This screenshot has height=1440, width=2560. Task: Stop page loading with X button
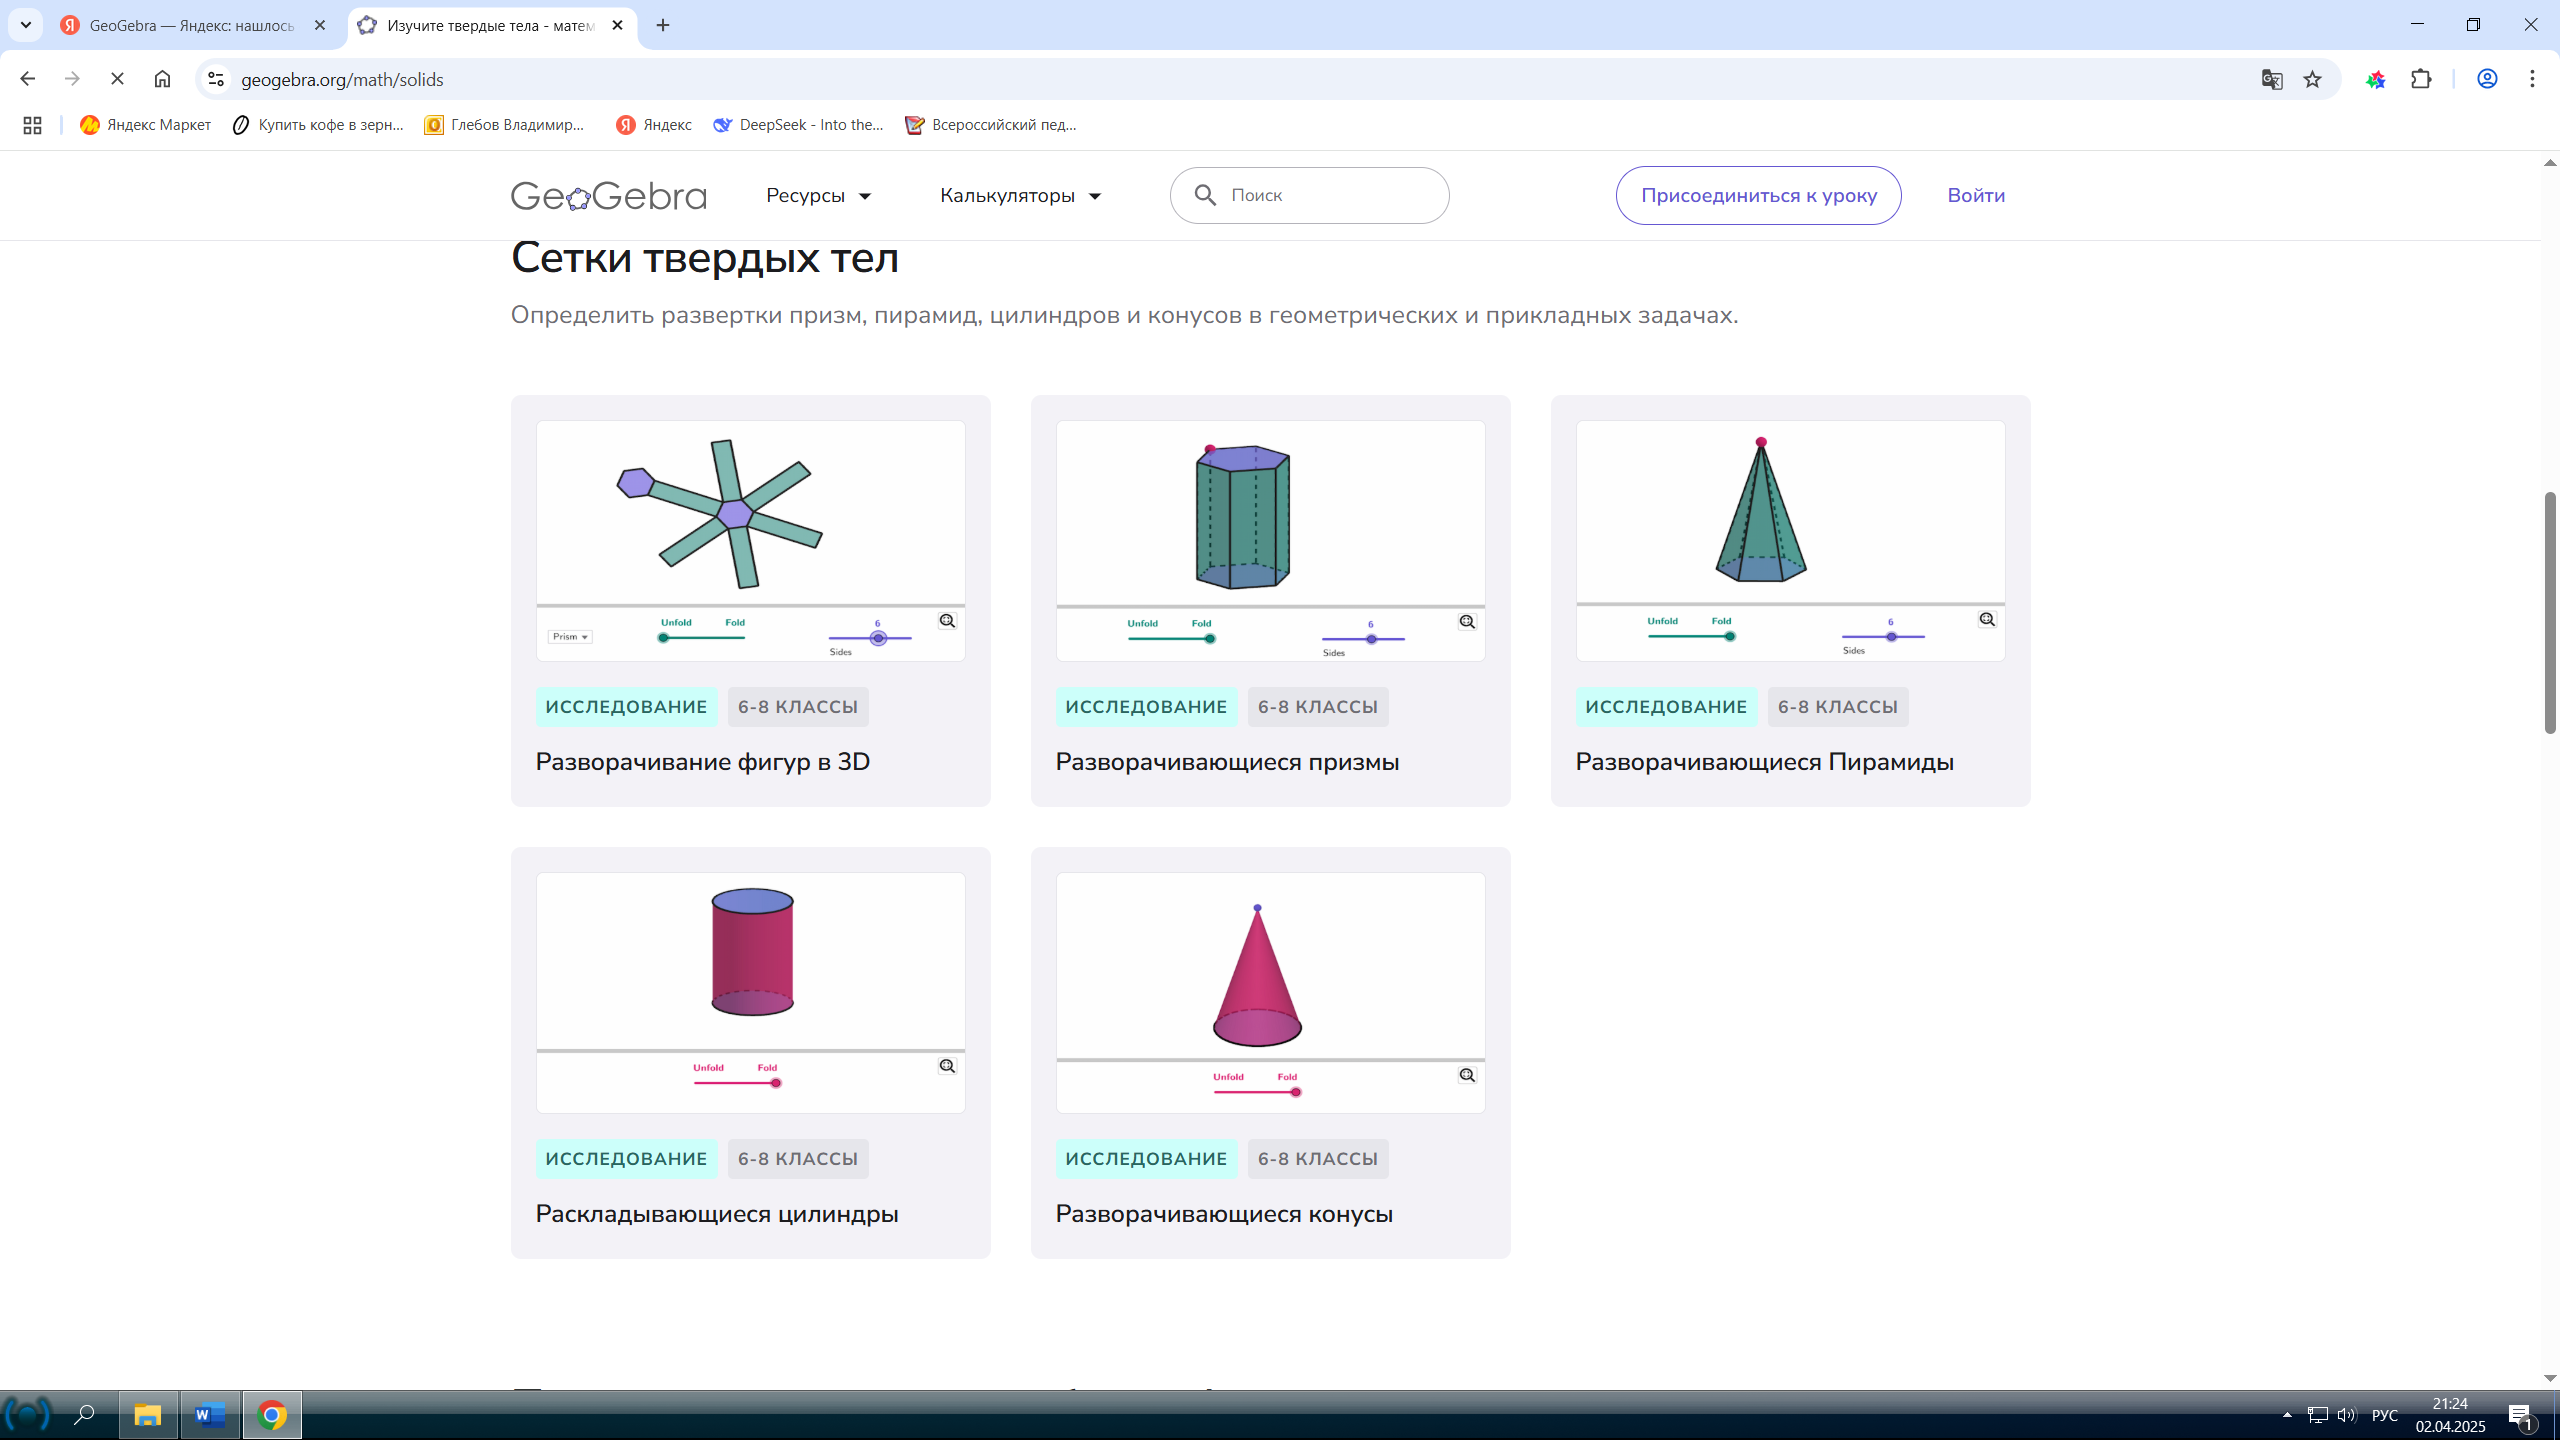[117, 79]
